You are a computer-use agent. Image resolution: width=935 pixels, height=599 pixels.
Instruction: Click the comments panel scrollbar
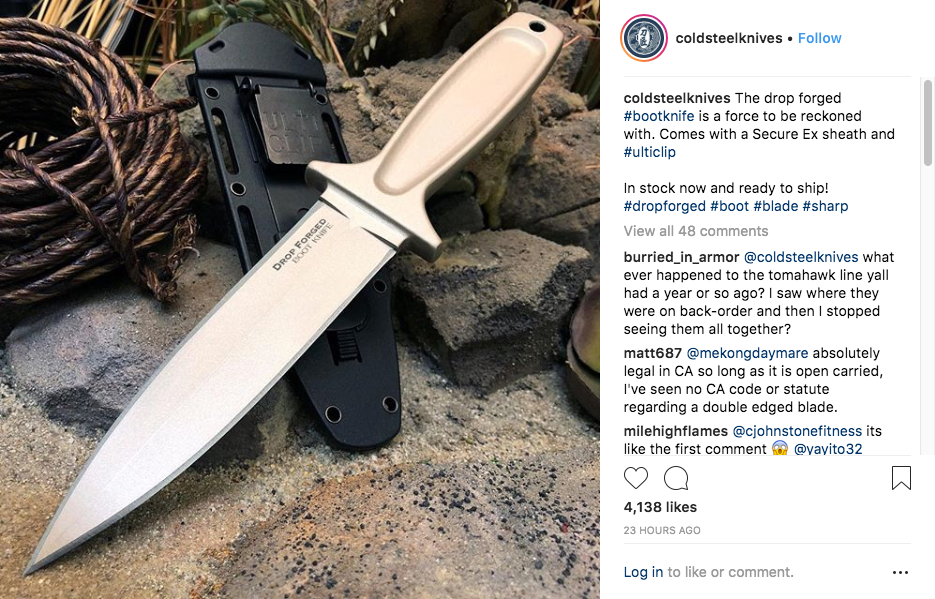pyautogui.click(x=927, y=123)
